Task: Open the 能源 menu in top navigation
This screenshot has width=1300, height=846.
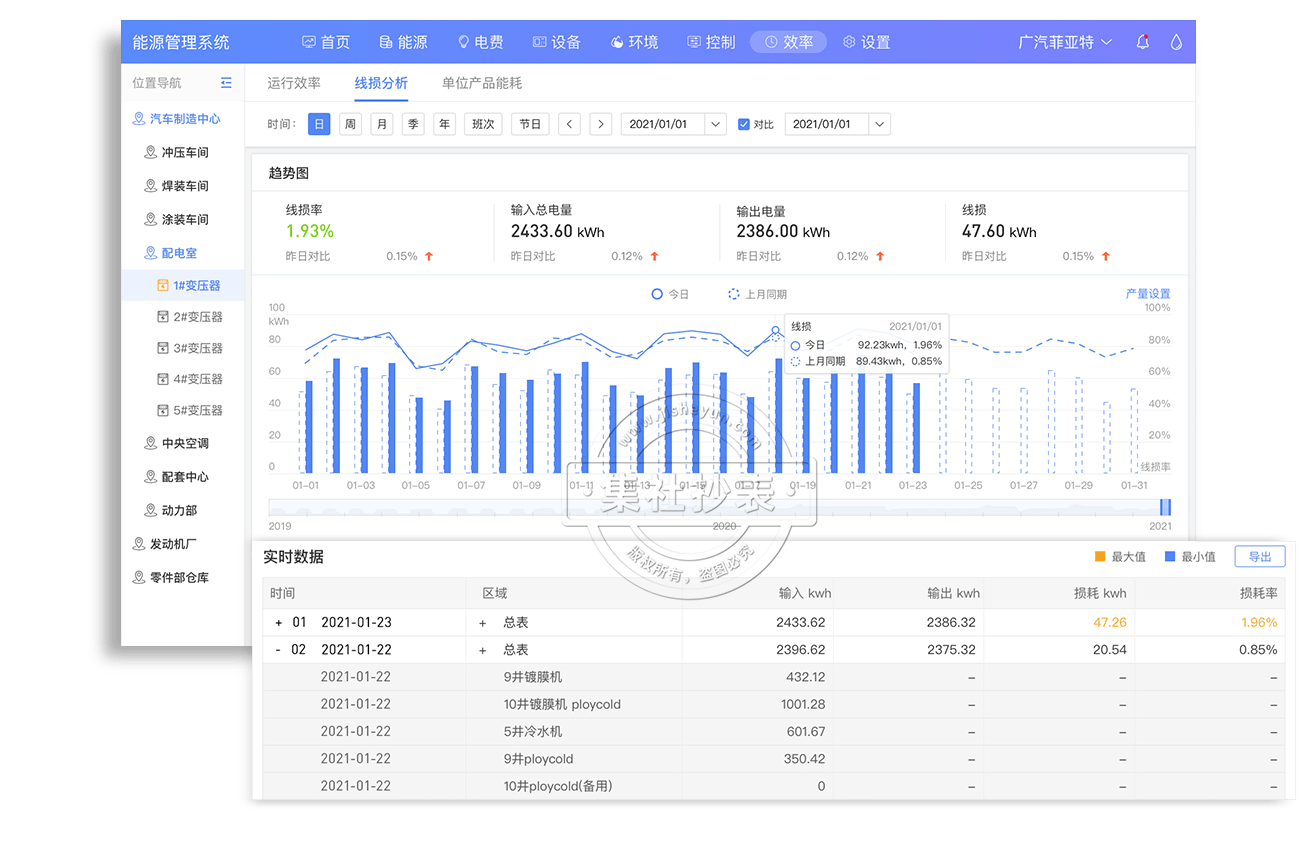Action: [403, 42]
